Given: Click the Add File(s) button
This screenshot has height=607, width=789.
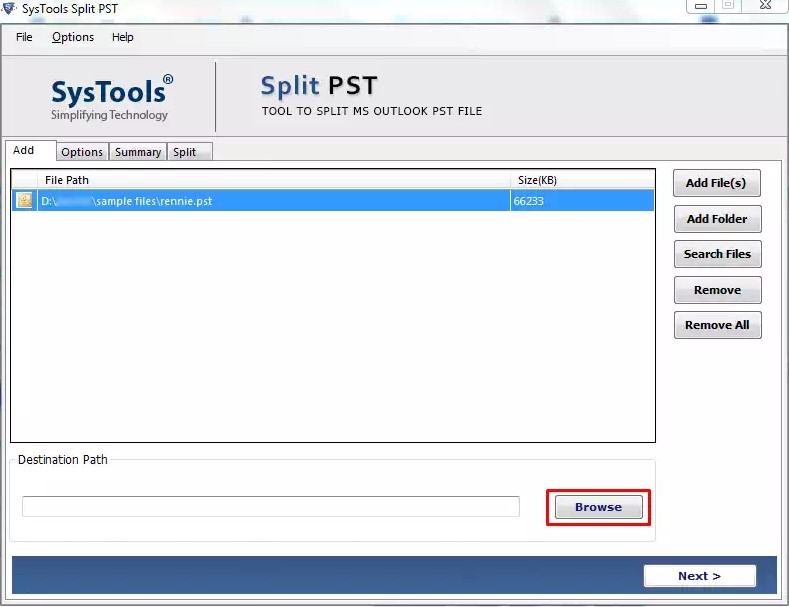Looking at the screenshot, I should [717, 183].
